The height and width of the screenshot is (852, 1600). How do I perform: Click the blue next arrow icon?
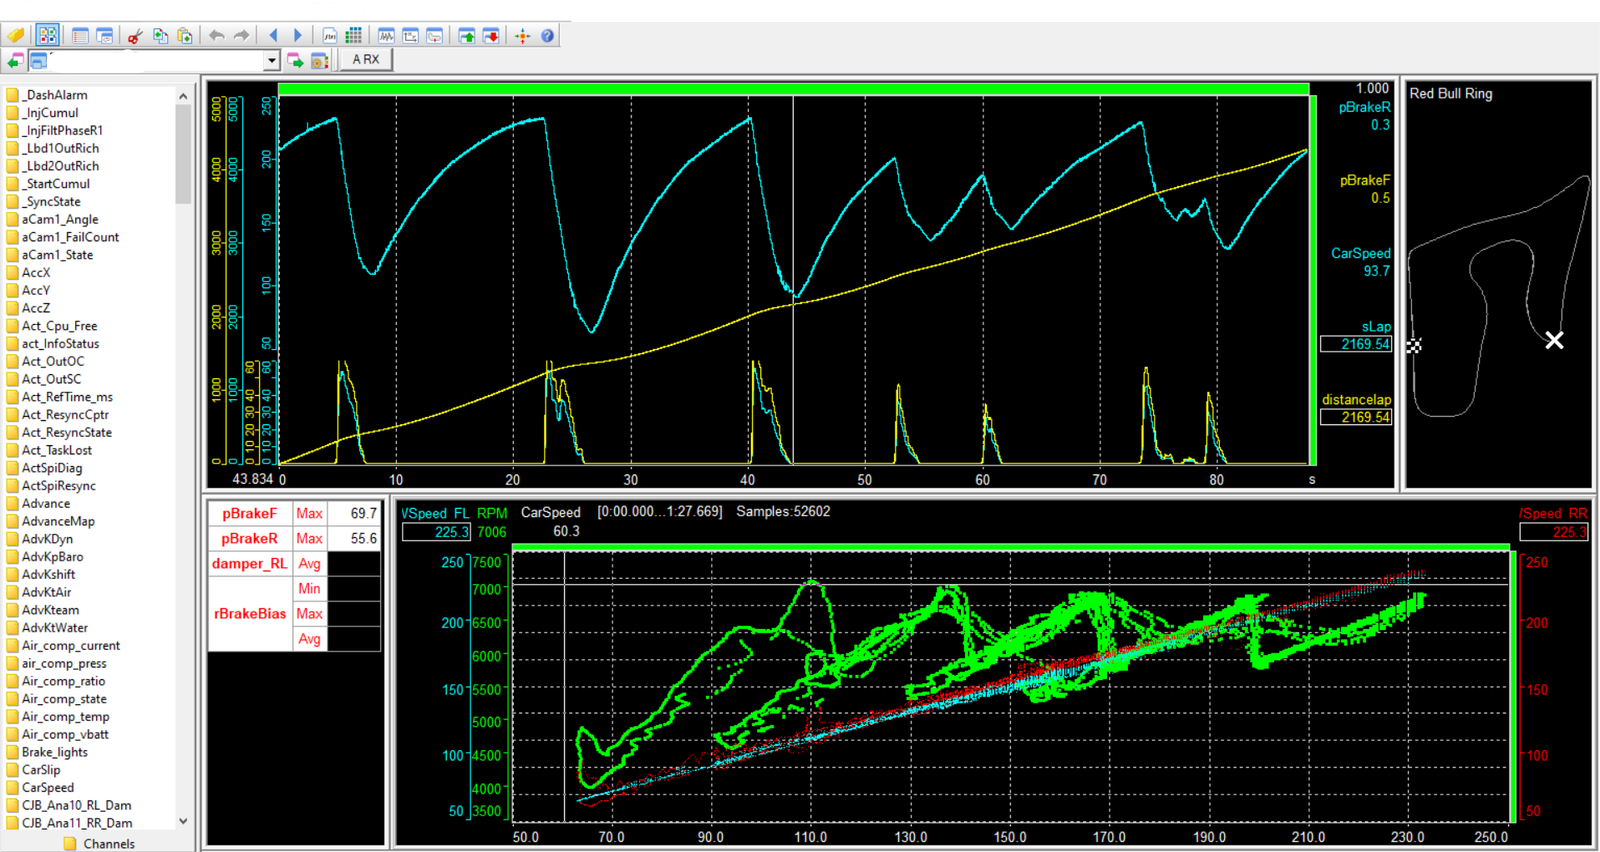297,36
